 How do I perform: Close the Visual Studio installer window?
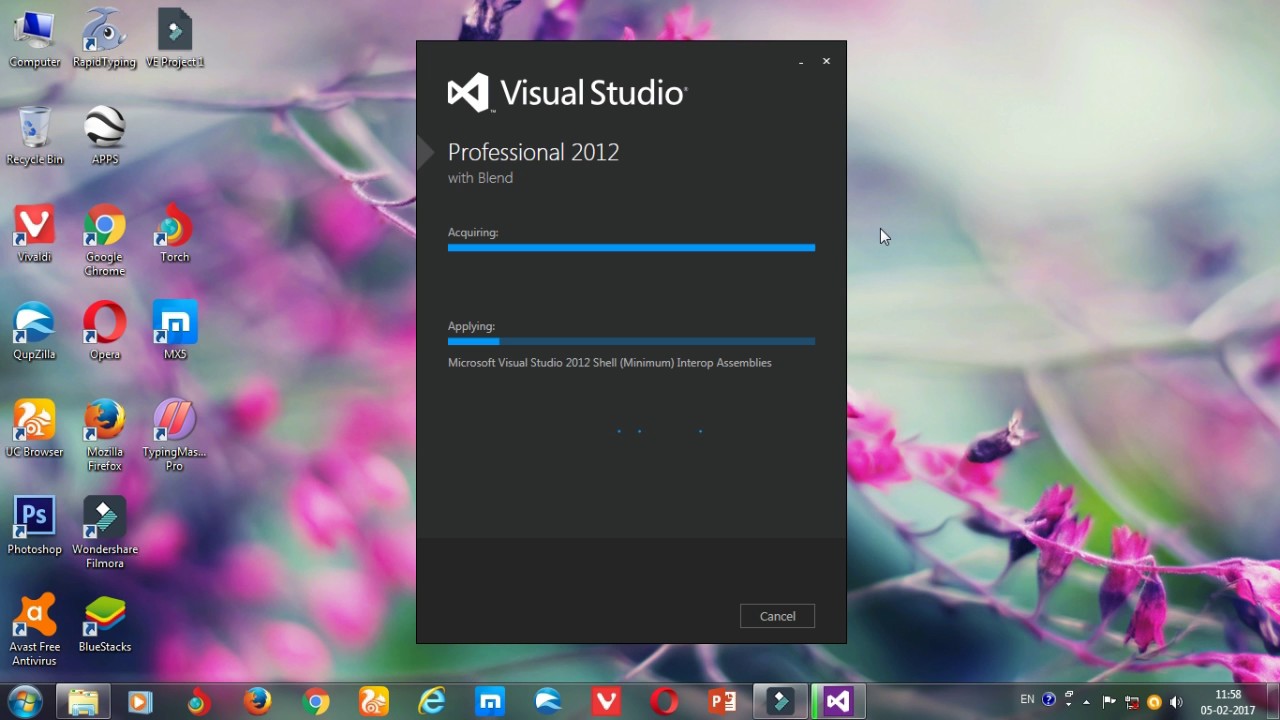(x=826, y=61)
